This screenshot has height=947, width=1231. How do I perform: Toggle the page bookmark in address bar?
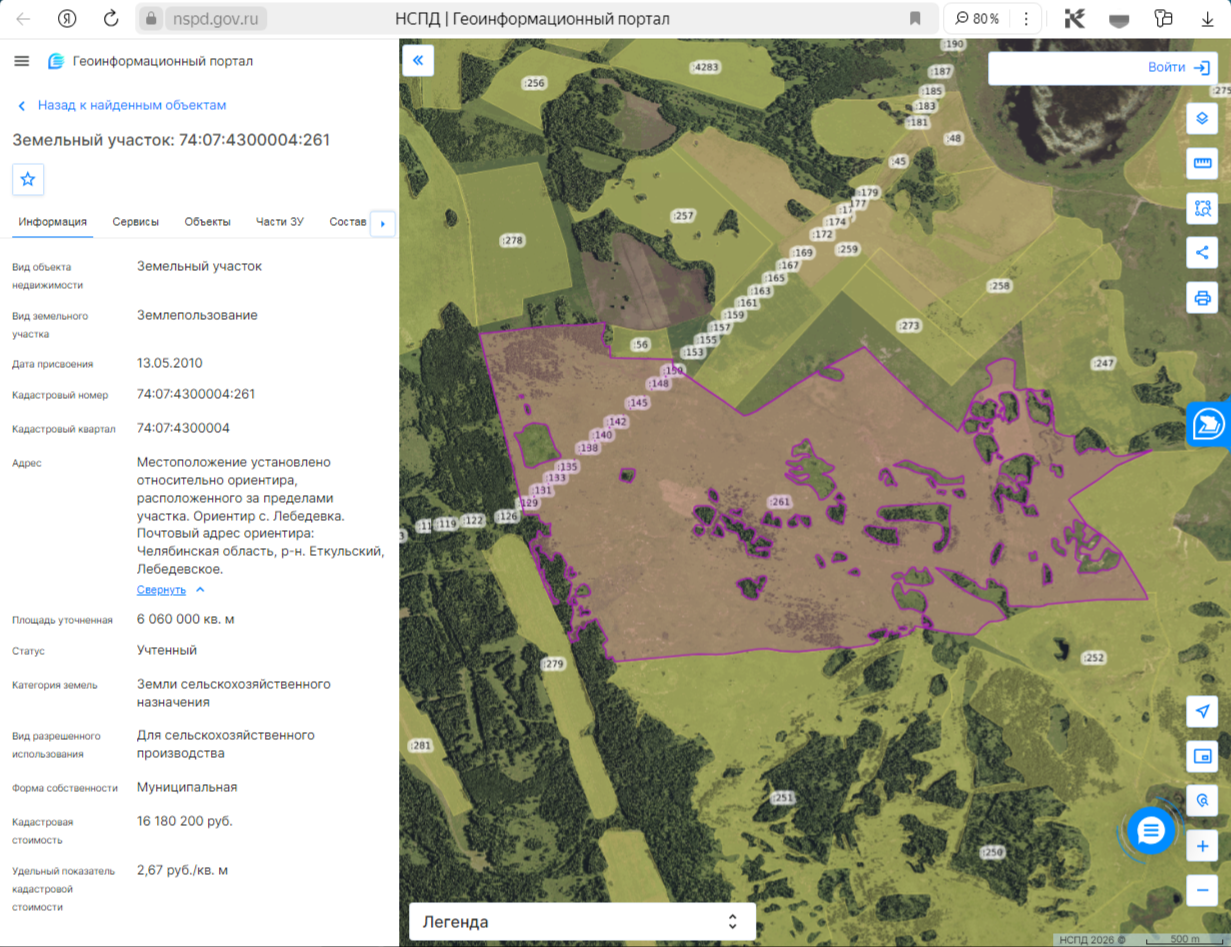click(915, 19)
